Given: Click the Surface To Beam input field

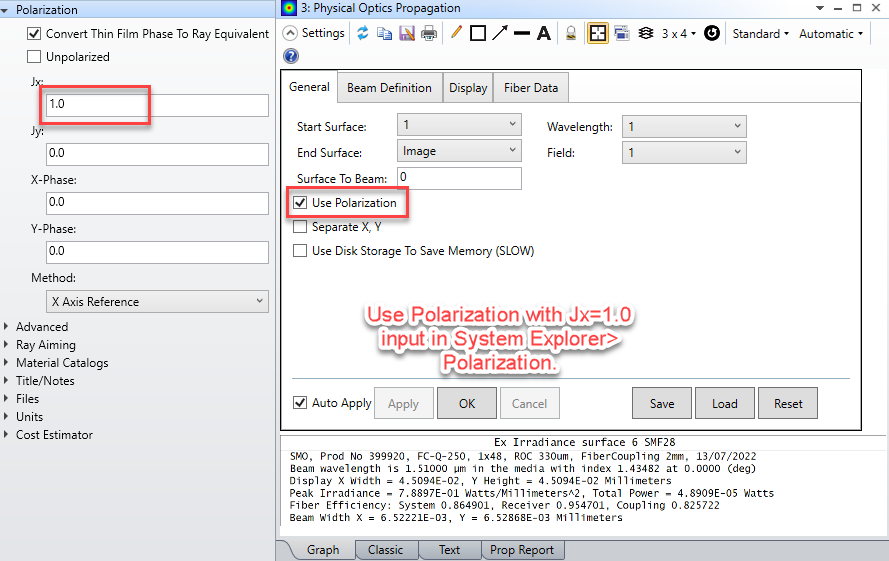Looking at the screenshot, I should click(459, 178).
